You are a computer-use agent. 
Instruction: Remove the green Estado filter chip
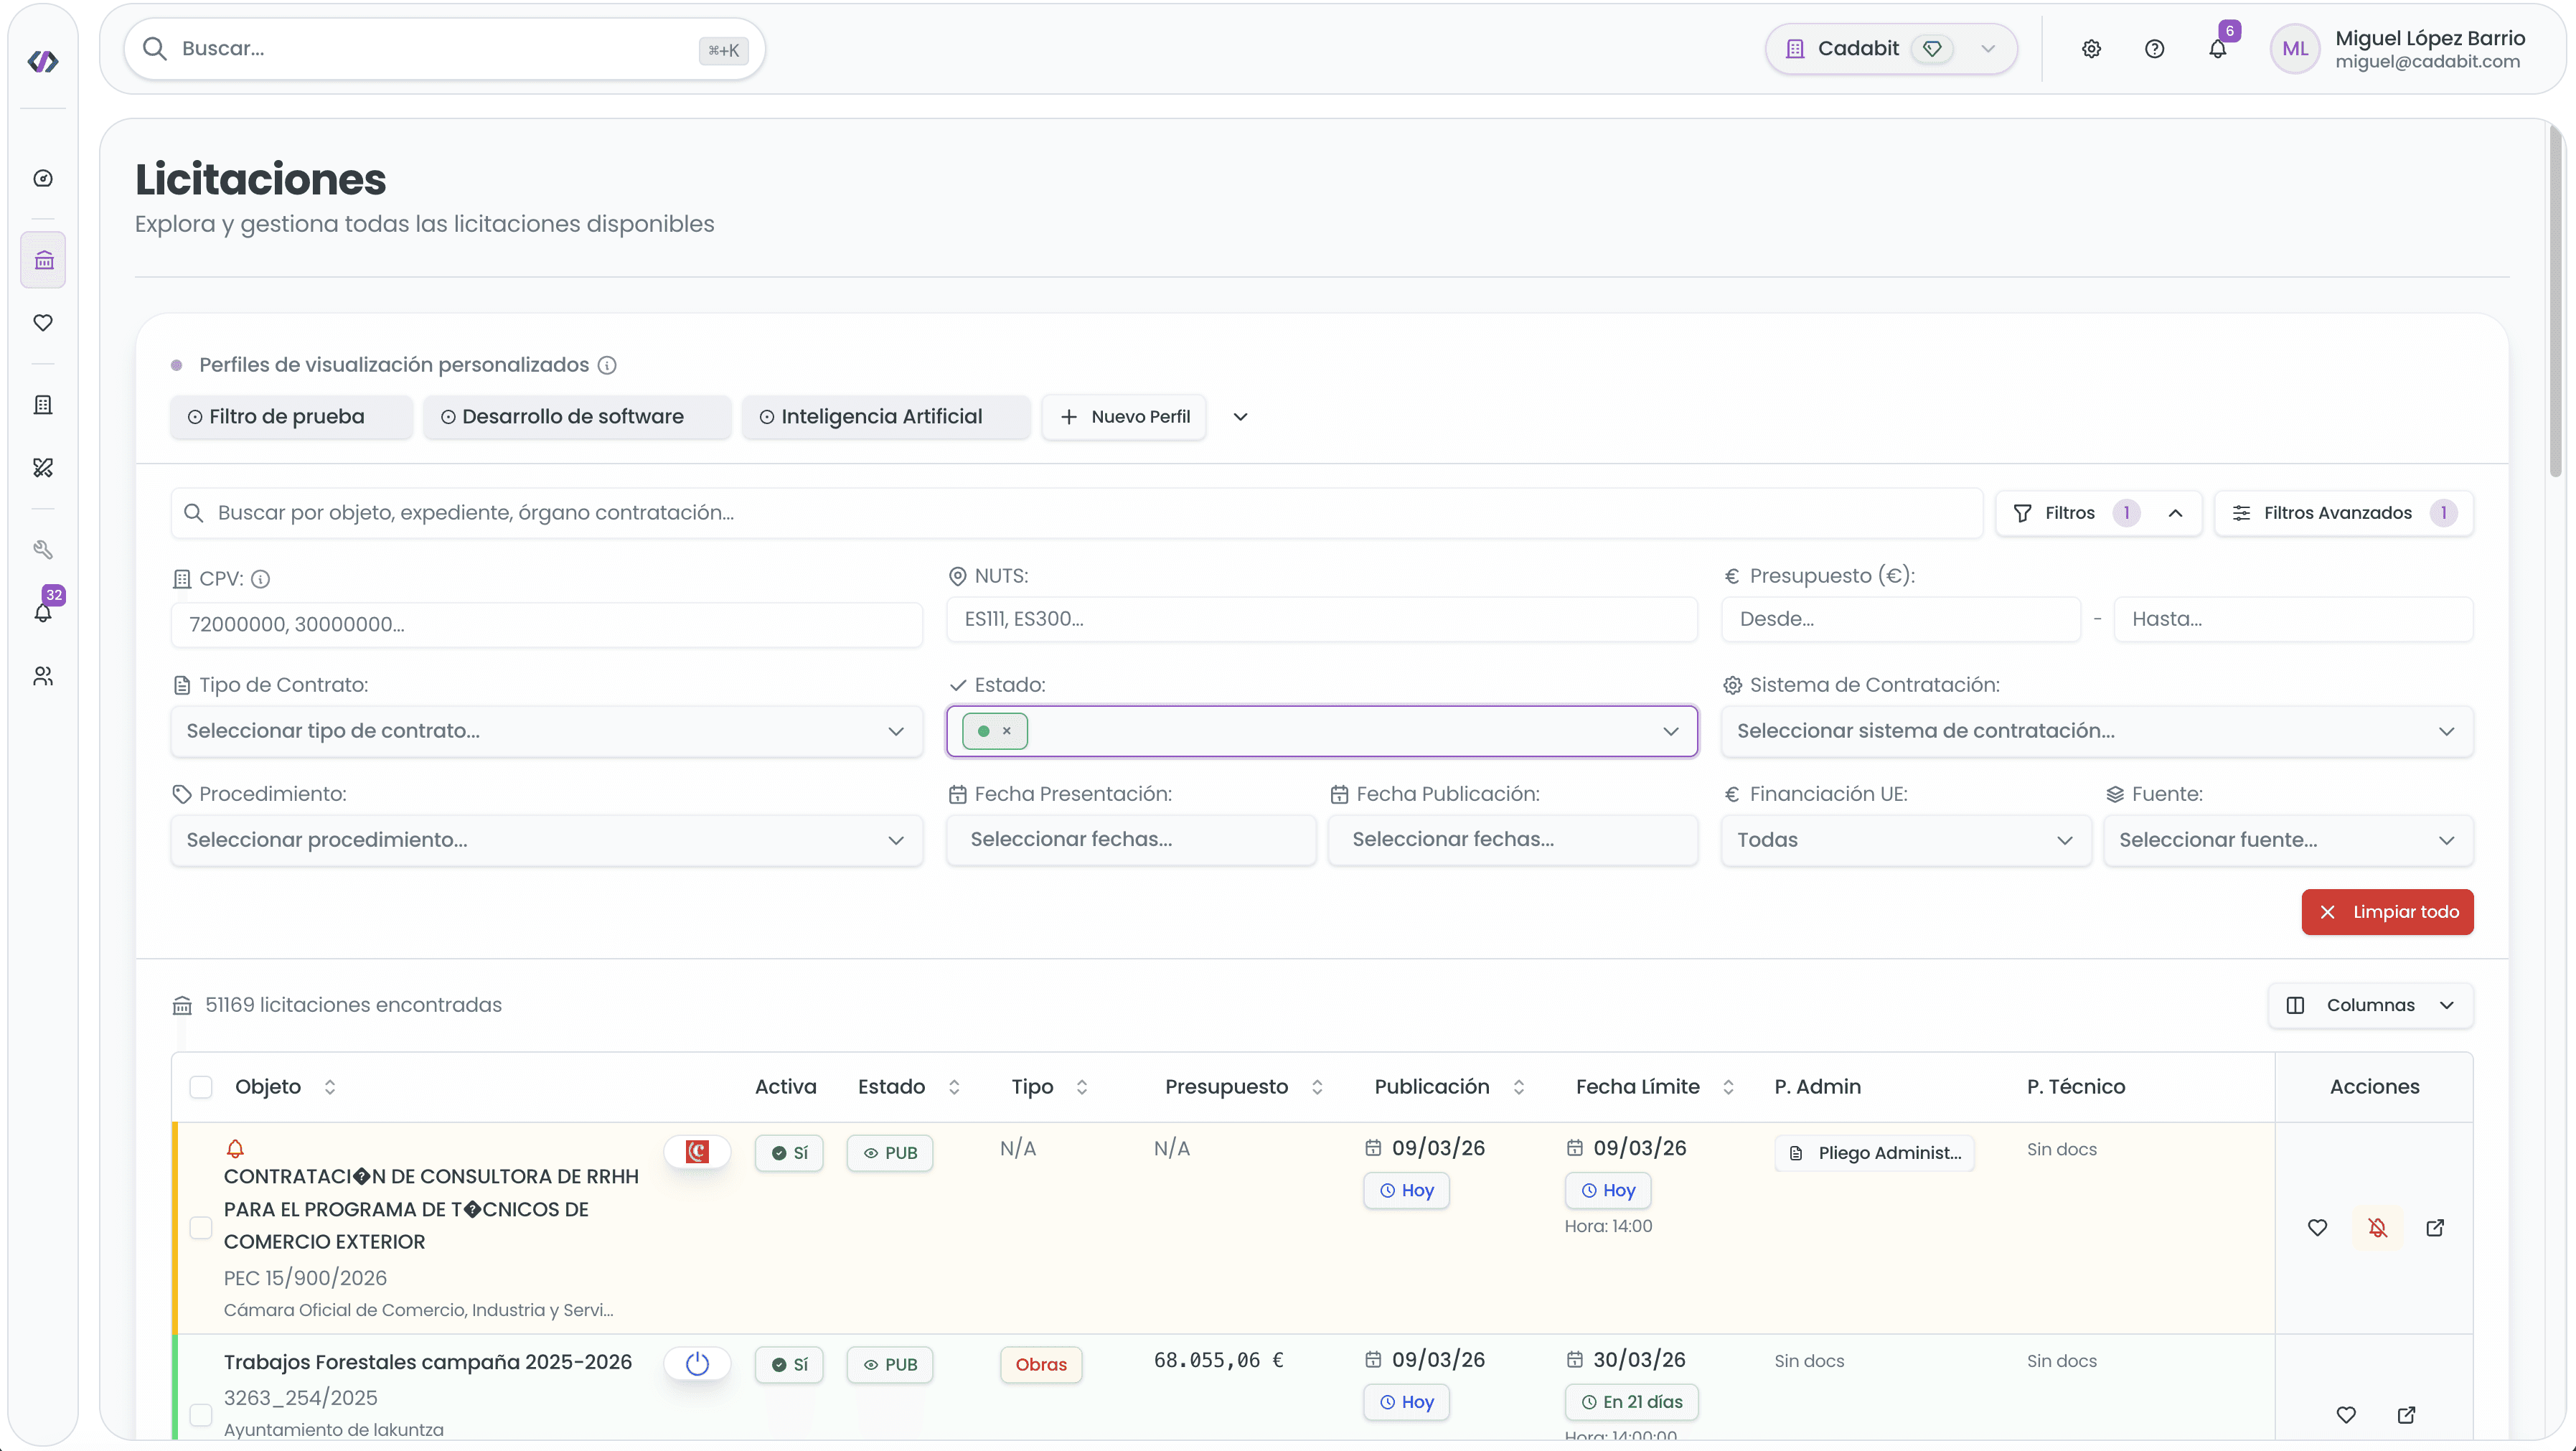click(x=1006, y=731)
